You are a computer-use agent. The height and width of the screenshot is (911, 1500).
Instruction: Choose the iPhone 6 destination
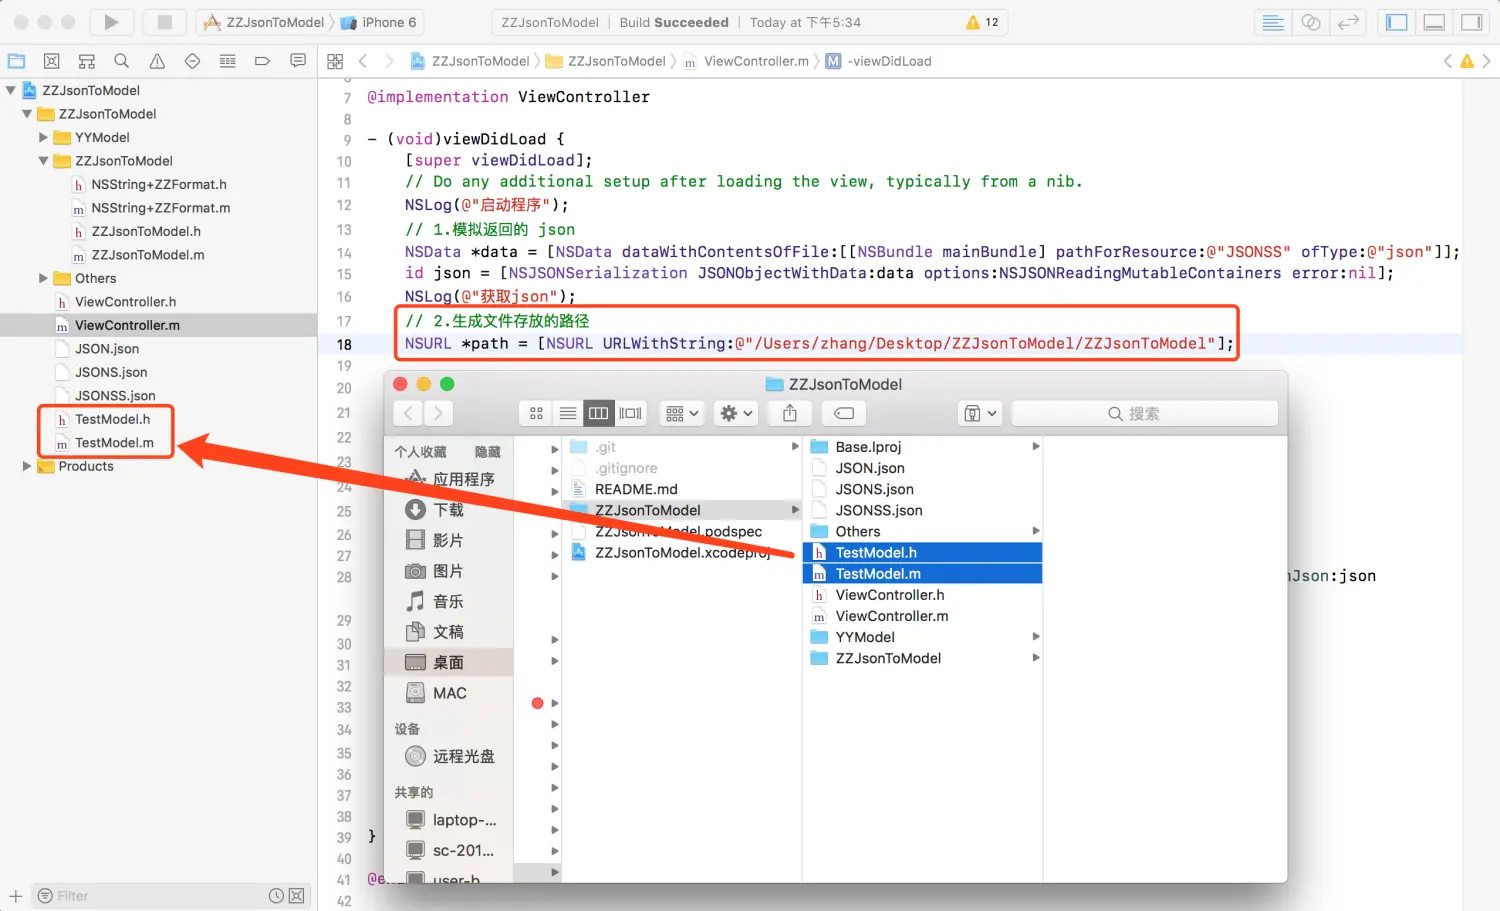379,22
